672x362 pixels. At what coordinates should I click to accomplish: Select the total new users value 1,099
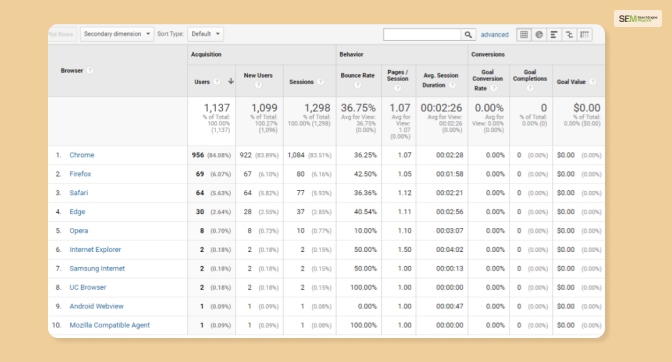point(264,108)
